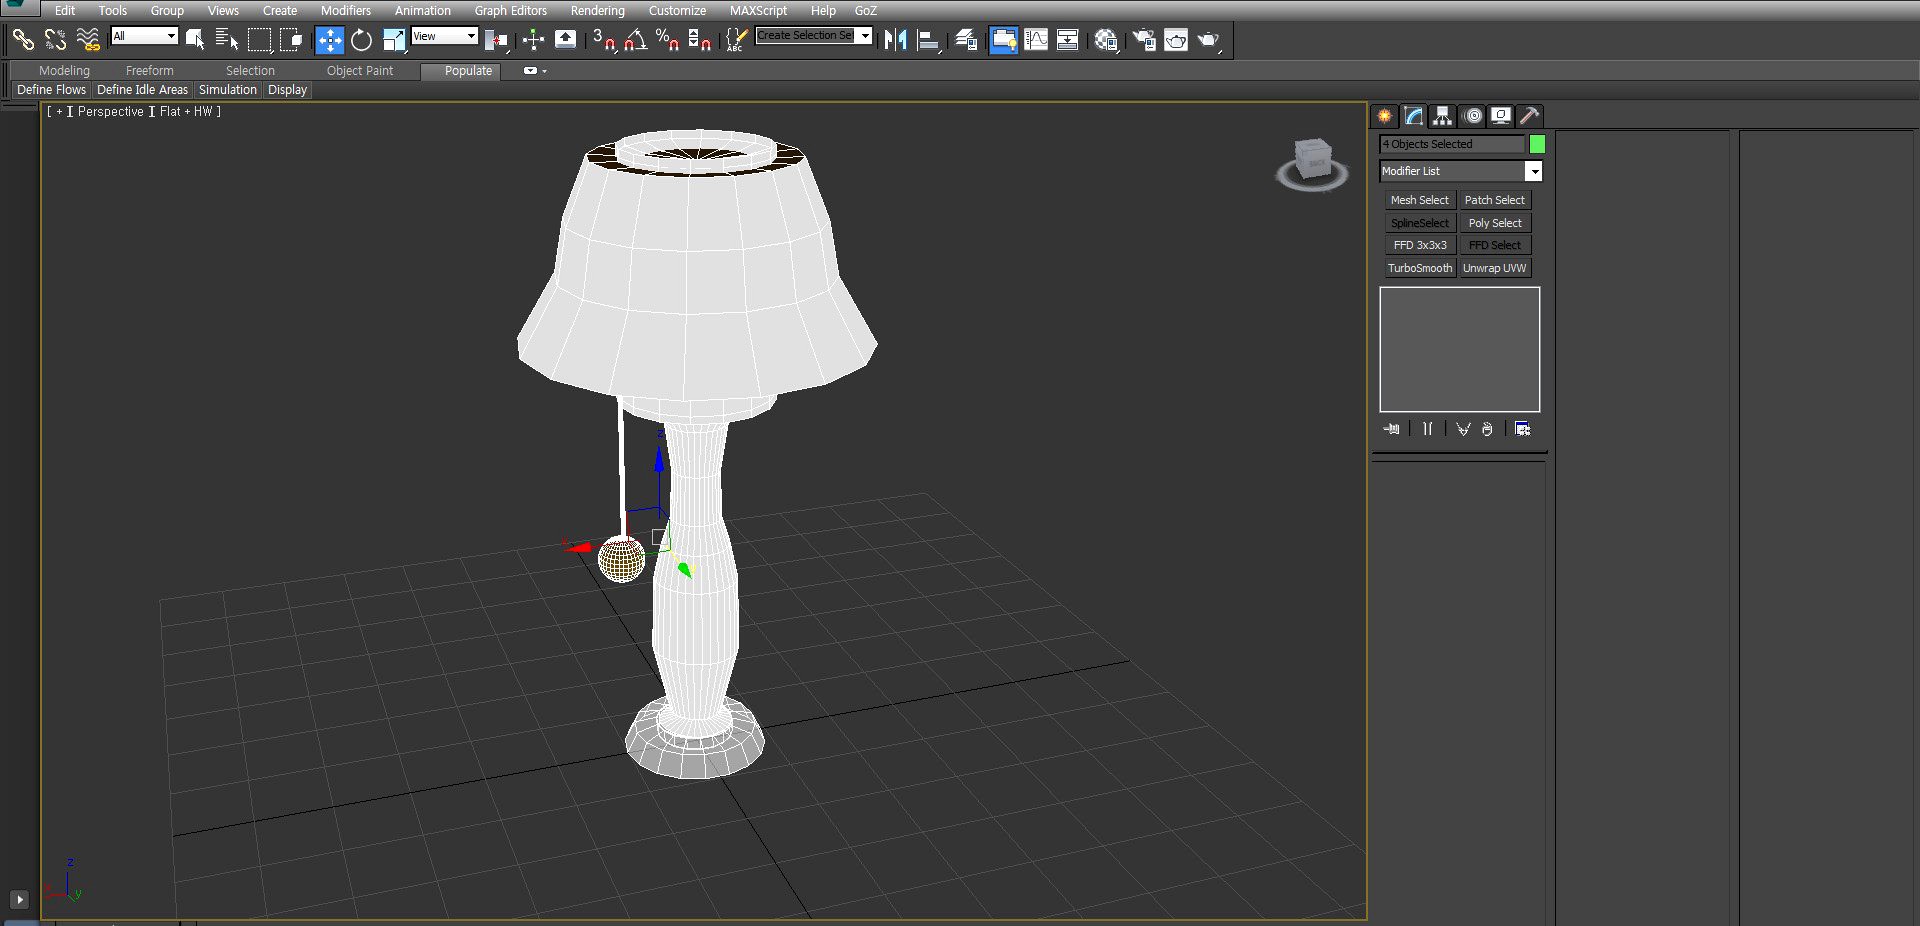Click the Render Setup teapot icon
The height and width of the screenshot is (926, 1920).
pos(1143,40)
